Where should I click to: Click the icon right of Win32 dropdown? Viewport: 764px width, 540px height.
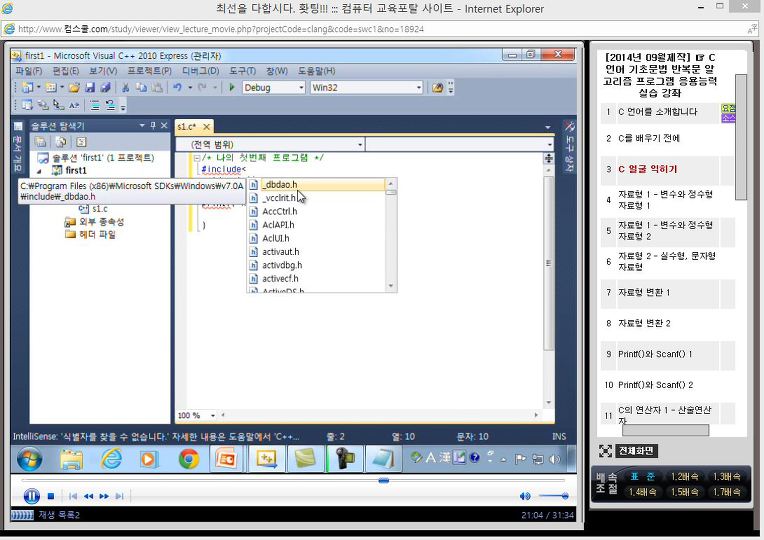[x=438, y=88]
